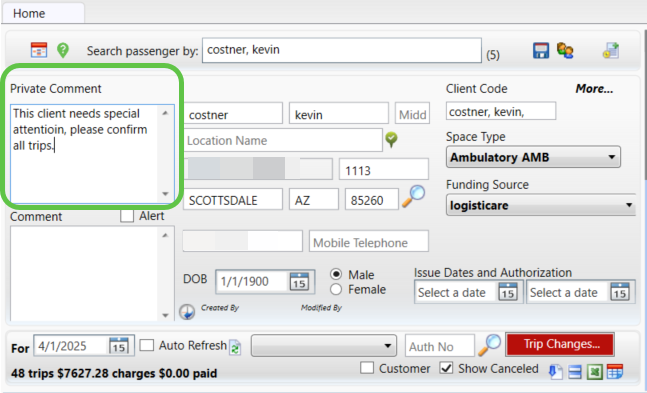Click the (5) result count beside search
The image size is (647, 393).
(493, 54)
